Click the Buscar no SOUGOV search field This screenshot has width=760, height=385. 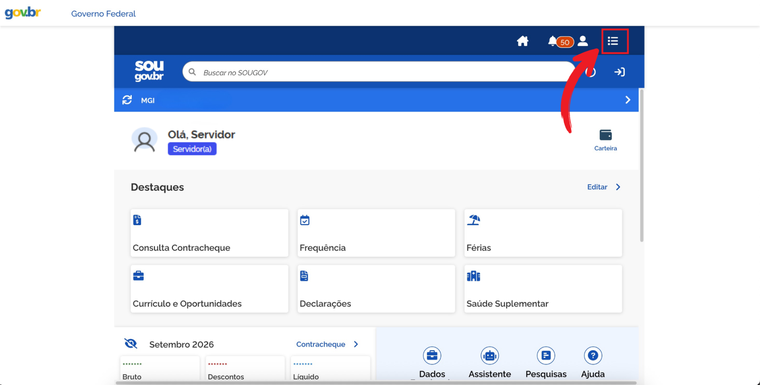click(x=378, y=72)
